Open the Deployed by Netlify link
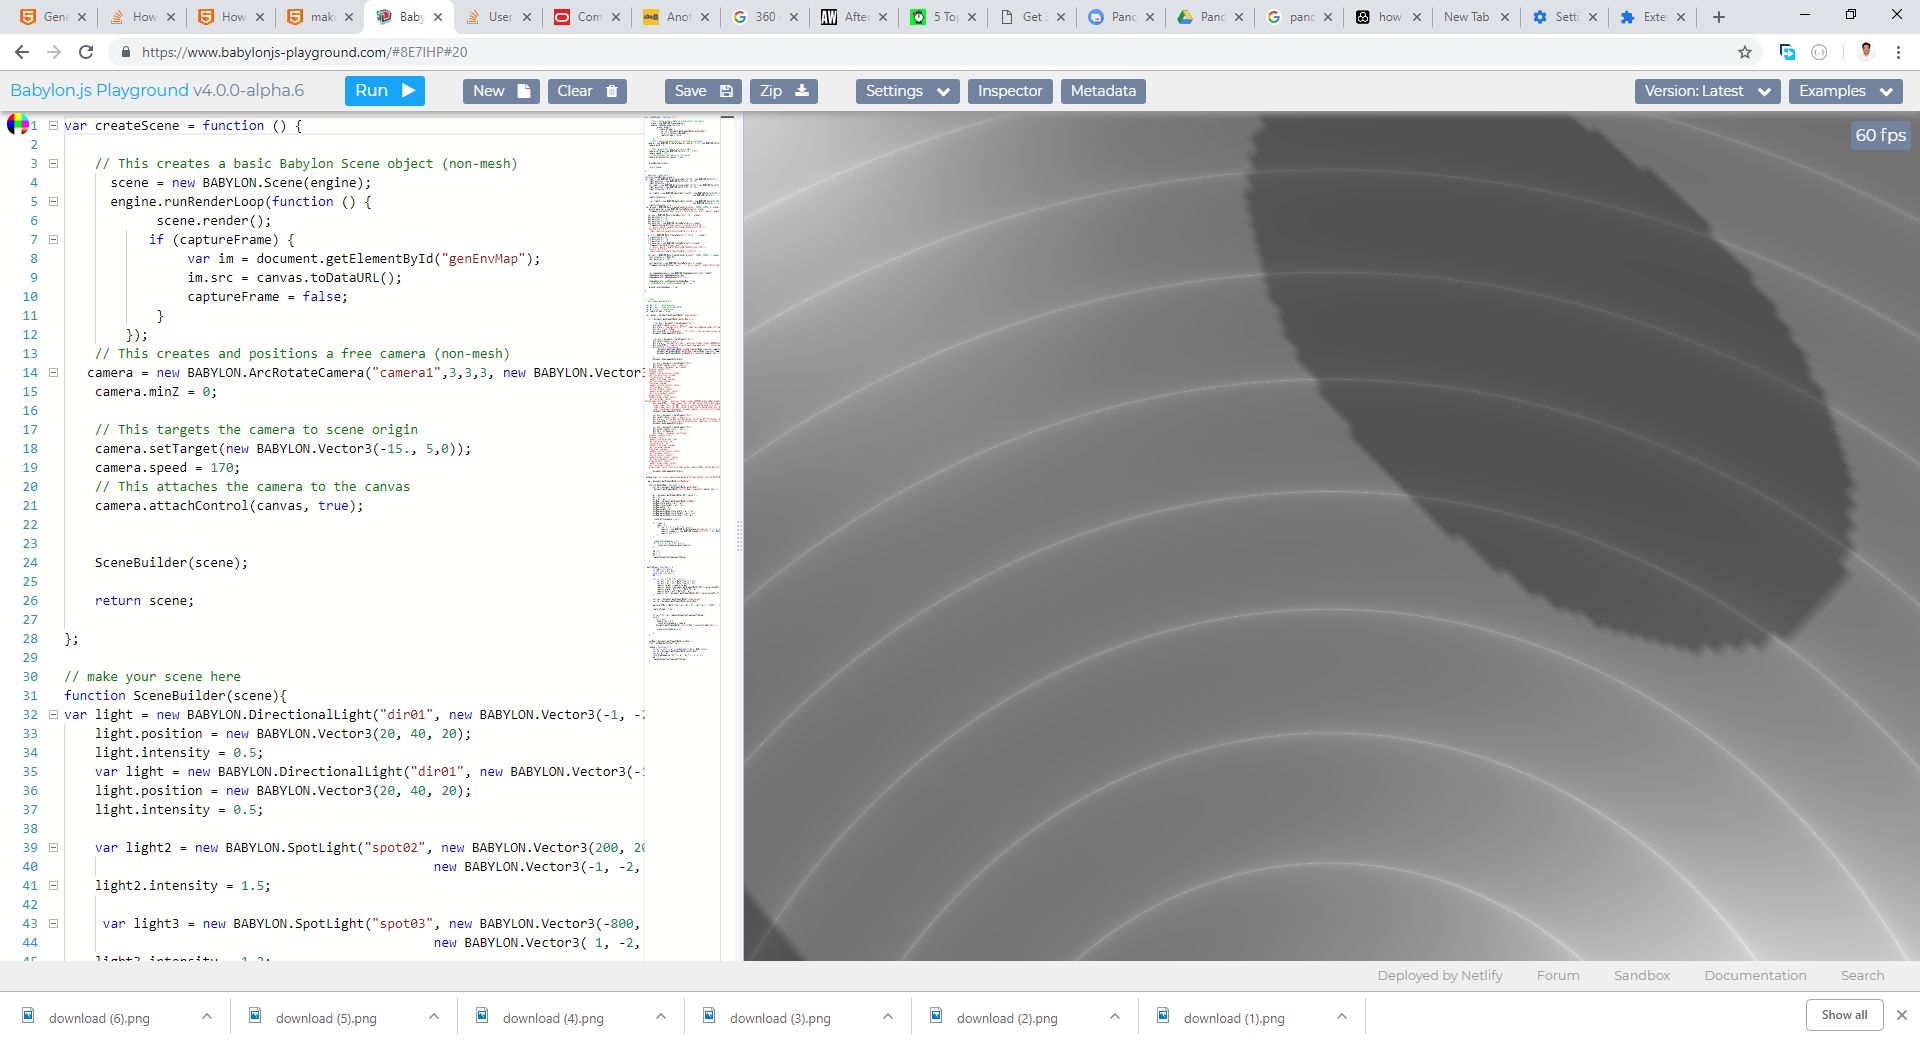1920x1040 pixels. tap(1439, 976)
